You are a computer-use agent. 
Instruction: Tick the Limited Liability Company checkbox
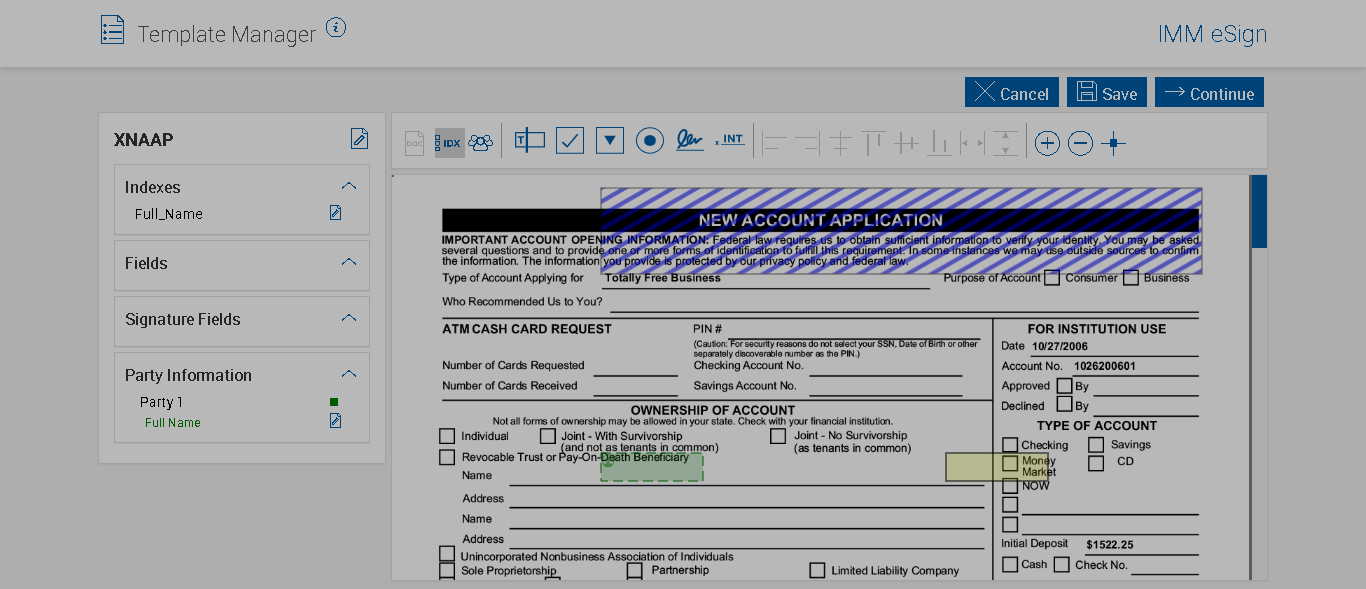tap(817, 571)
